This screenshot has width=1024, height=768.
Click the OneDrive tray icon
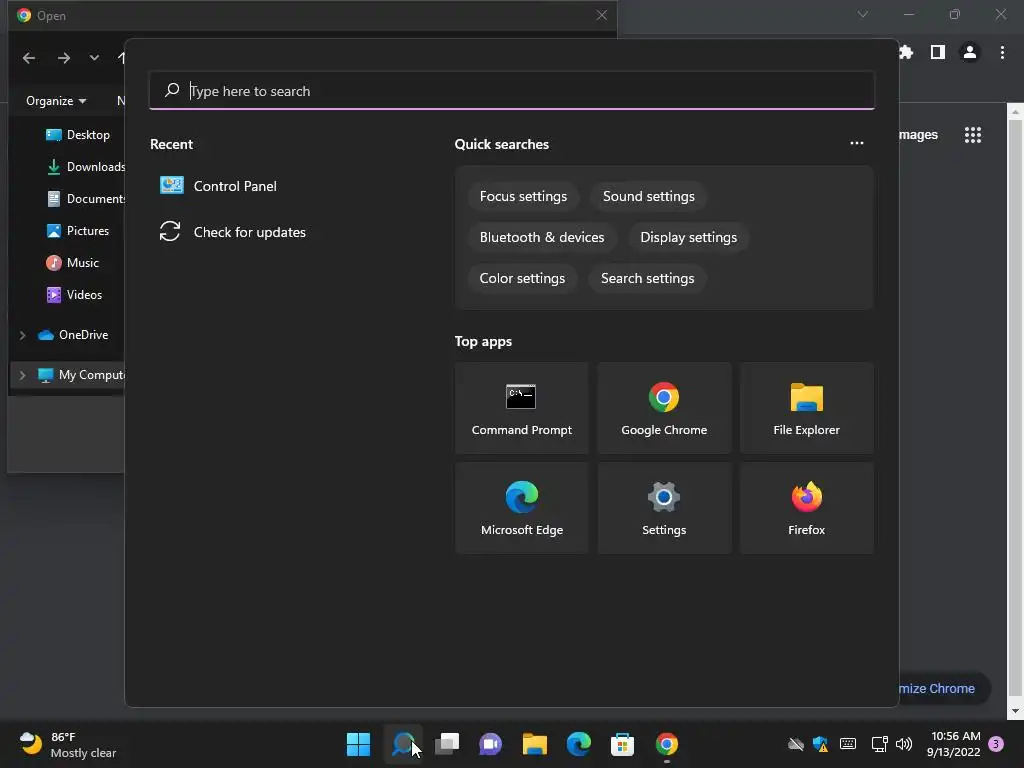tap(795, 744)
